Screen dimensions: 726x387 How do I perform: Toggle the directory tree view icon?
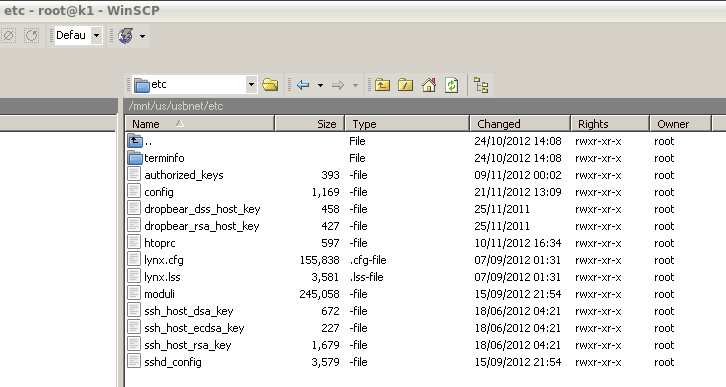click(481, 85)
